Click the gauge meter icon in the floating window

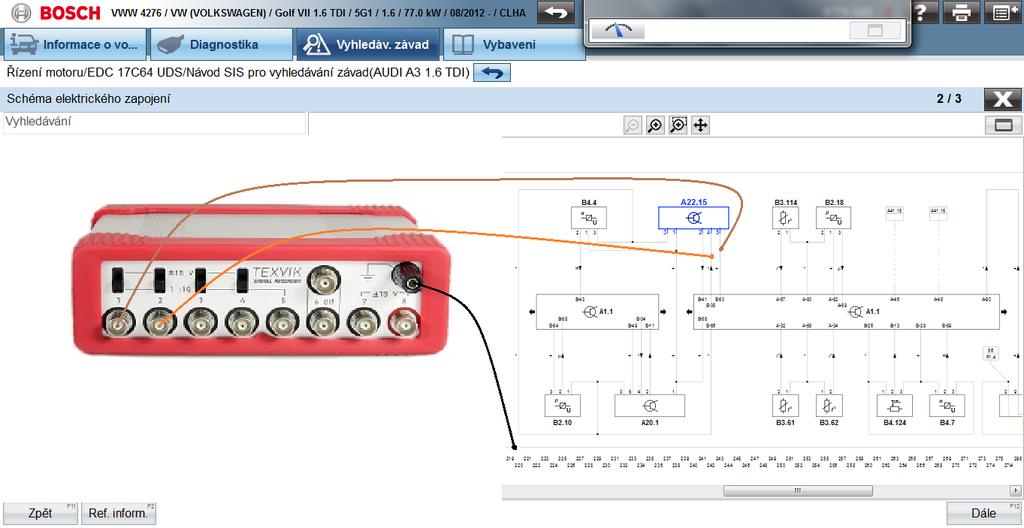[x=618, y=30]
